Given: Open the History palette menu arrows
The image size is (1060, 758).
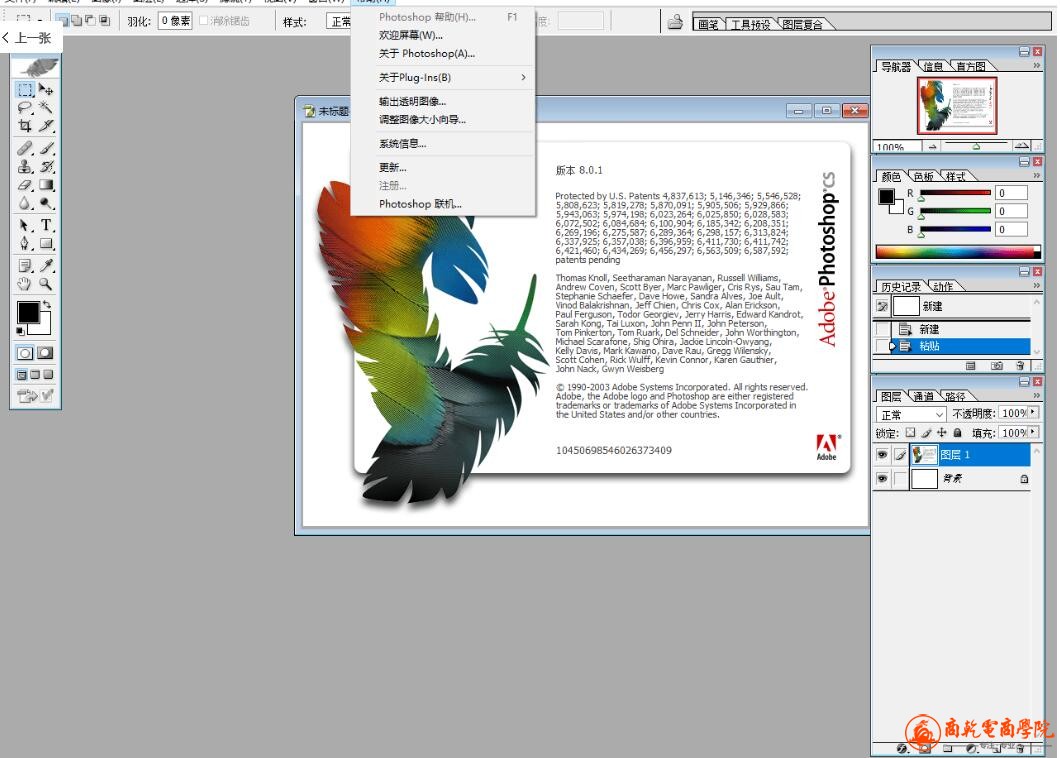Looking at the screenshot, I should pyautogui.click(x=1036, y=286).
